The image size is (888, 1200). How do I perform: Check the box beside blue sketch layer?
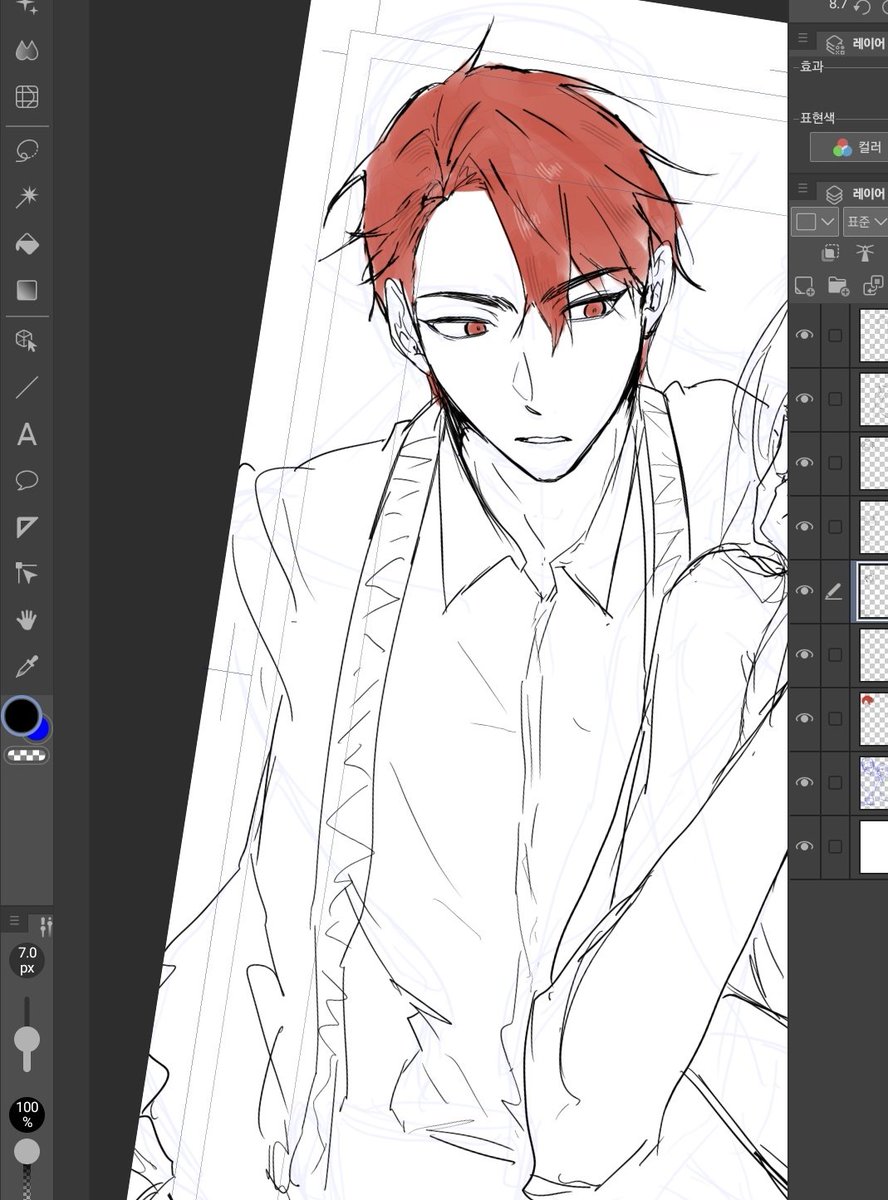[x=835, y=782]
